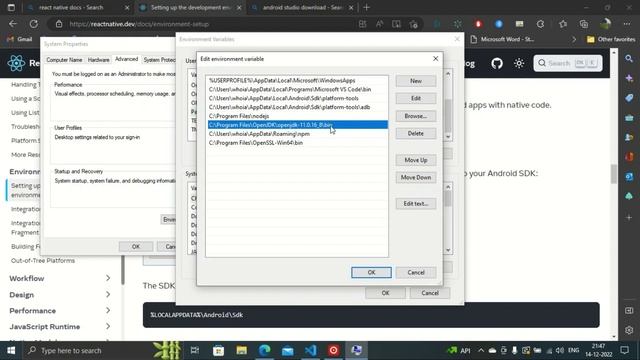Expand the JavaScript Runtime sidebar section
Screen dimensions: 640x360
(x=60, y=327)
